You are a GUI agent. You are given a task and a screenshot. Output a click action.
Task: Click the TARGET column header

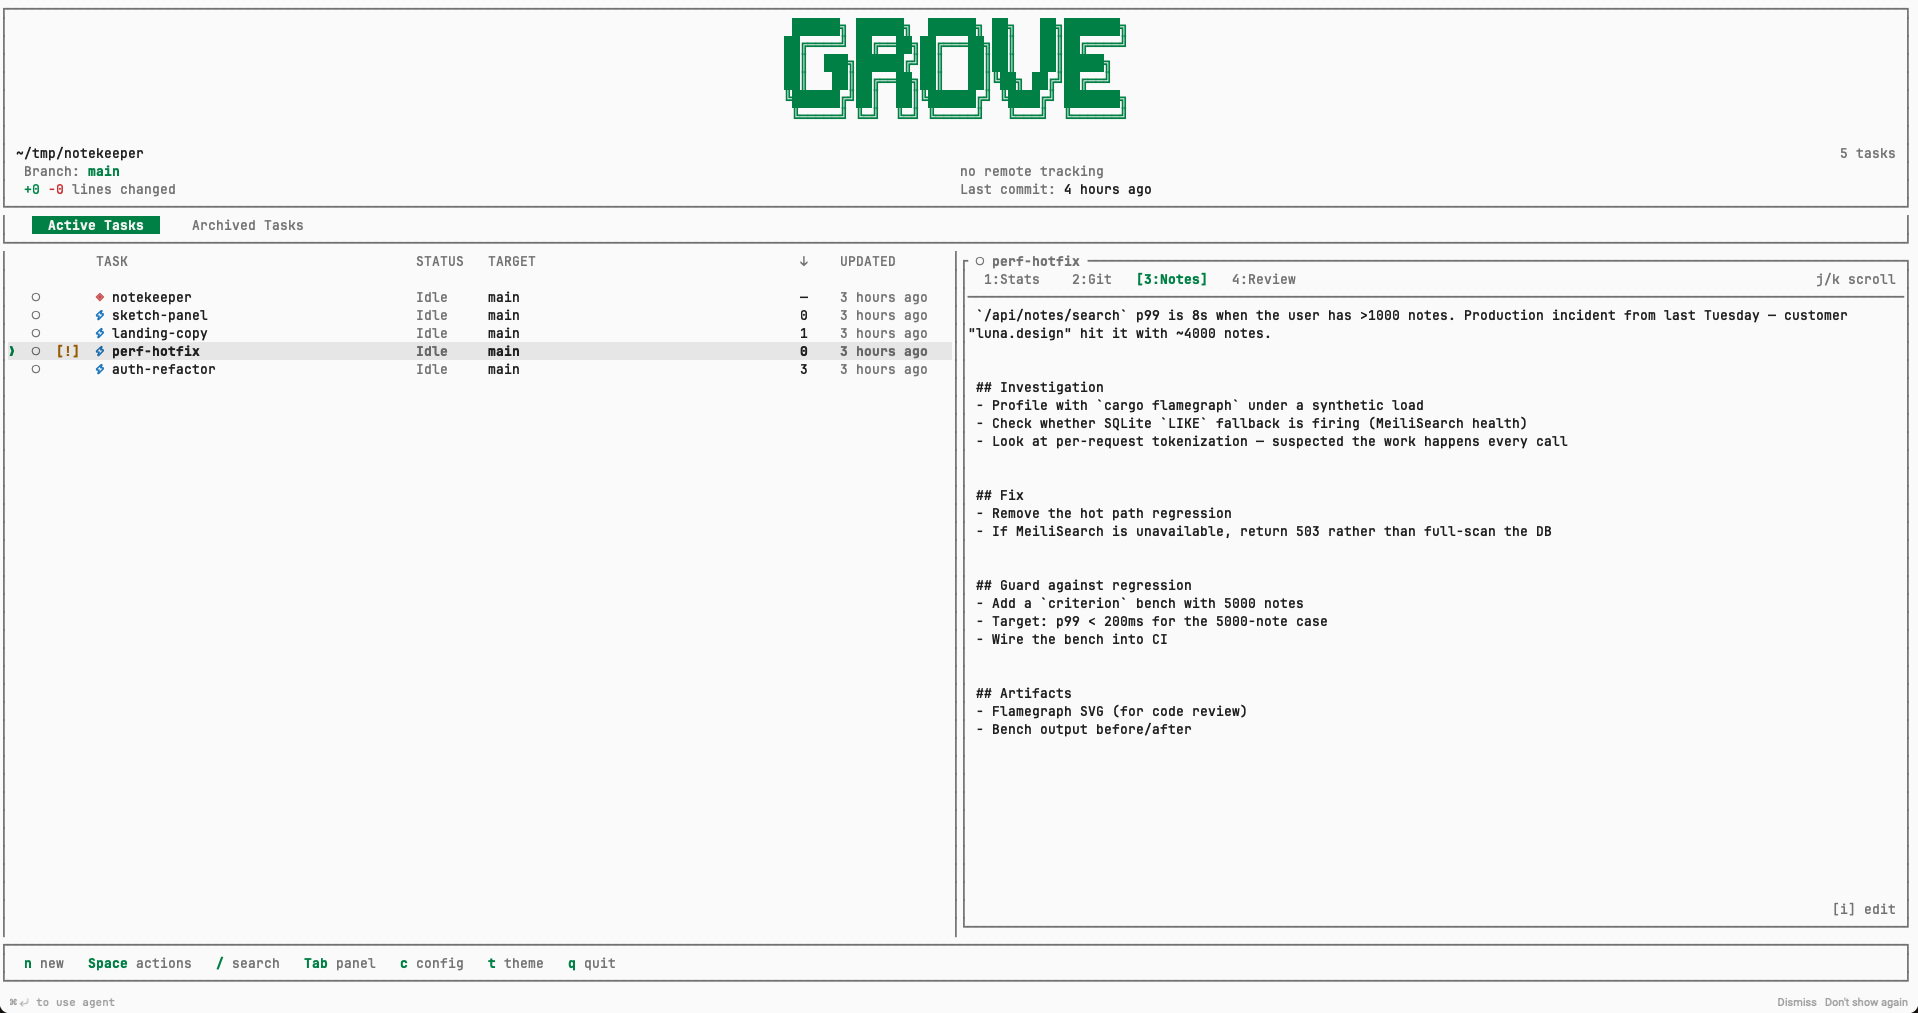click(x=512, y=261)
